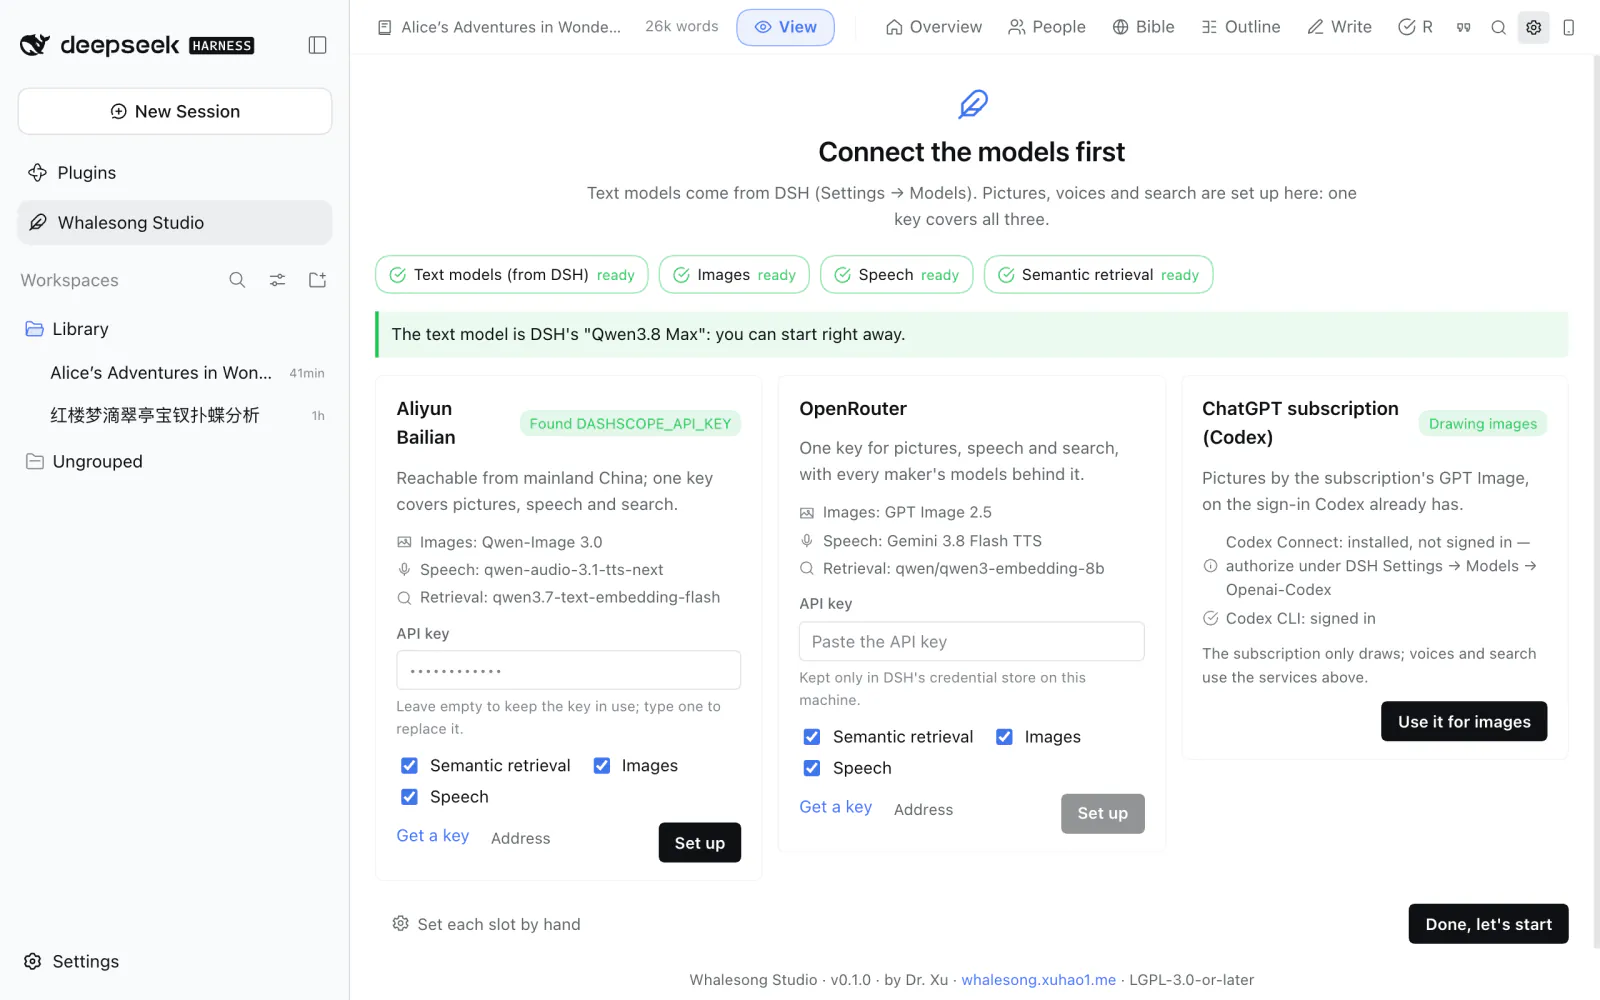Switch to the Overview tab
The image size is (1600, 1000).
[934, 27]
